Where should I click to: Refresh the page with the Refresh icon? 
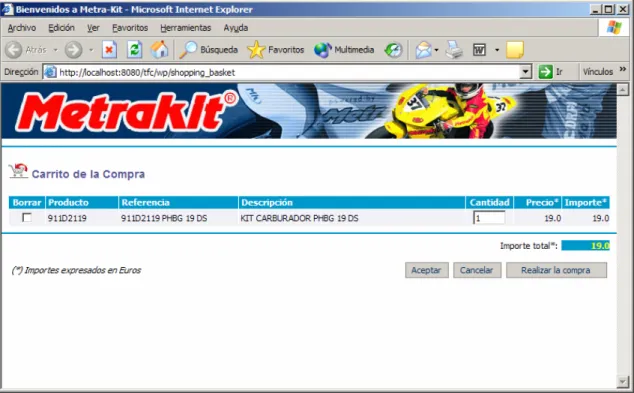134,50
